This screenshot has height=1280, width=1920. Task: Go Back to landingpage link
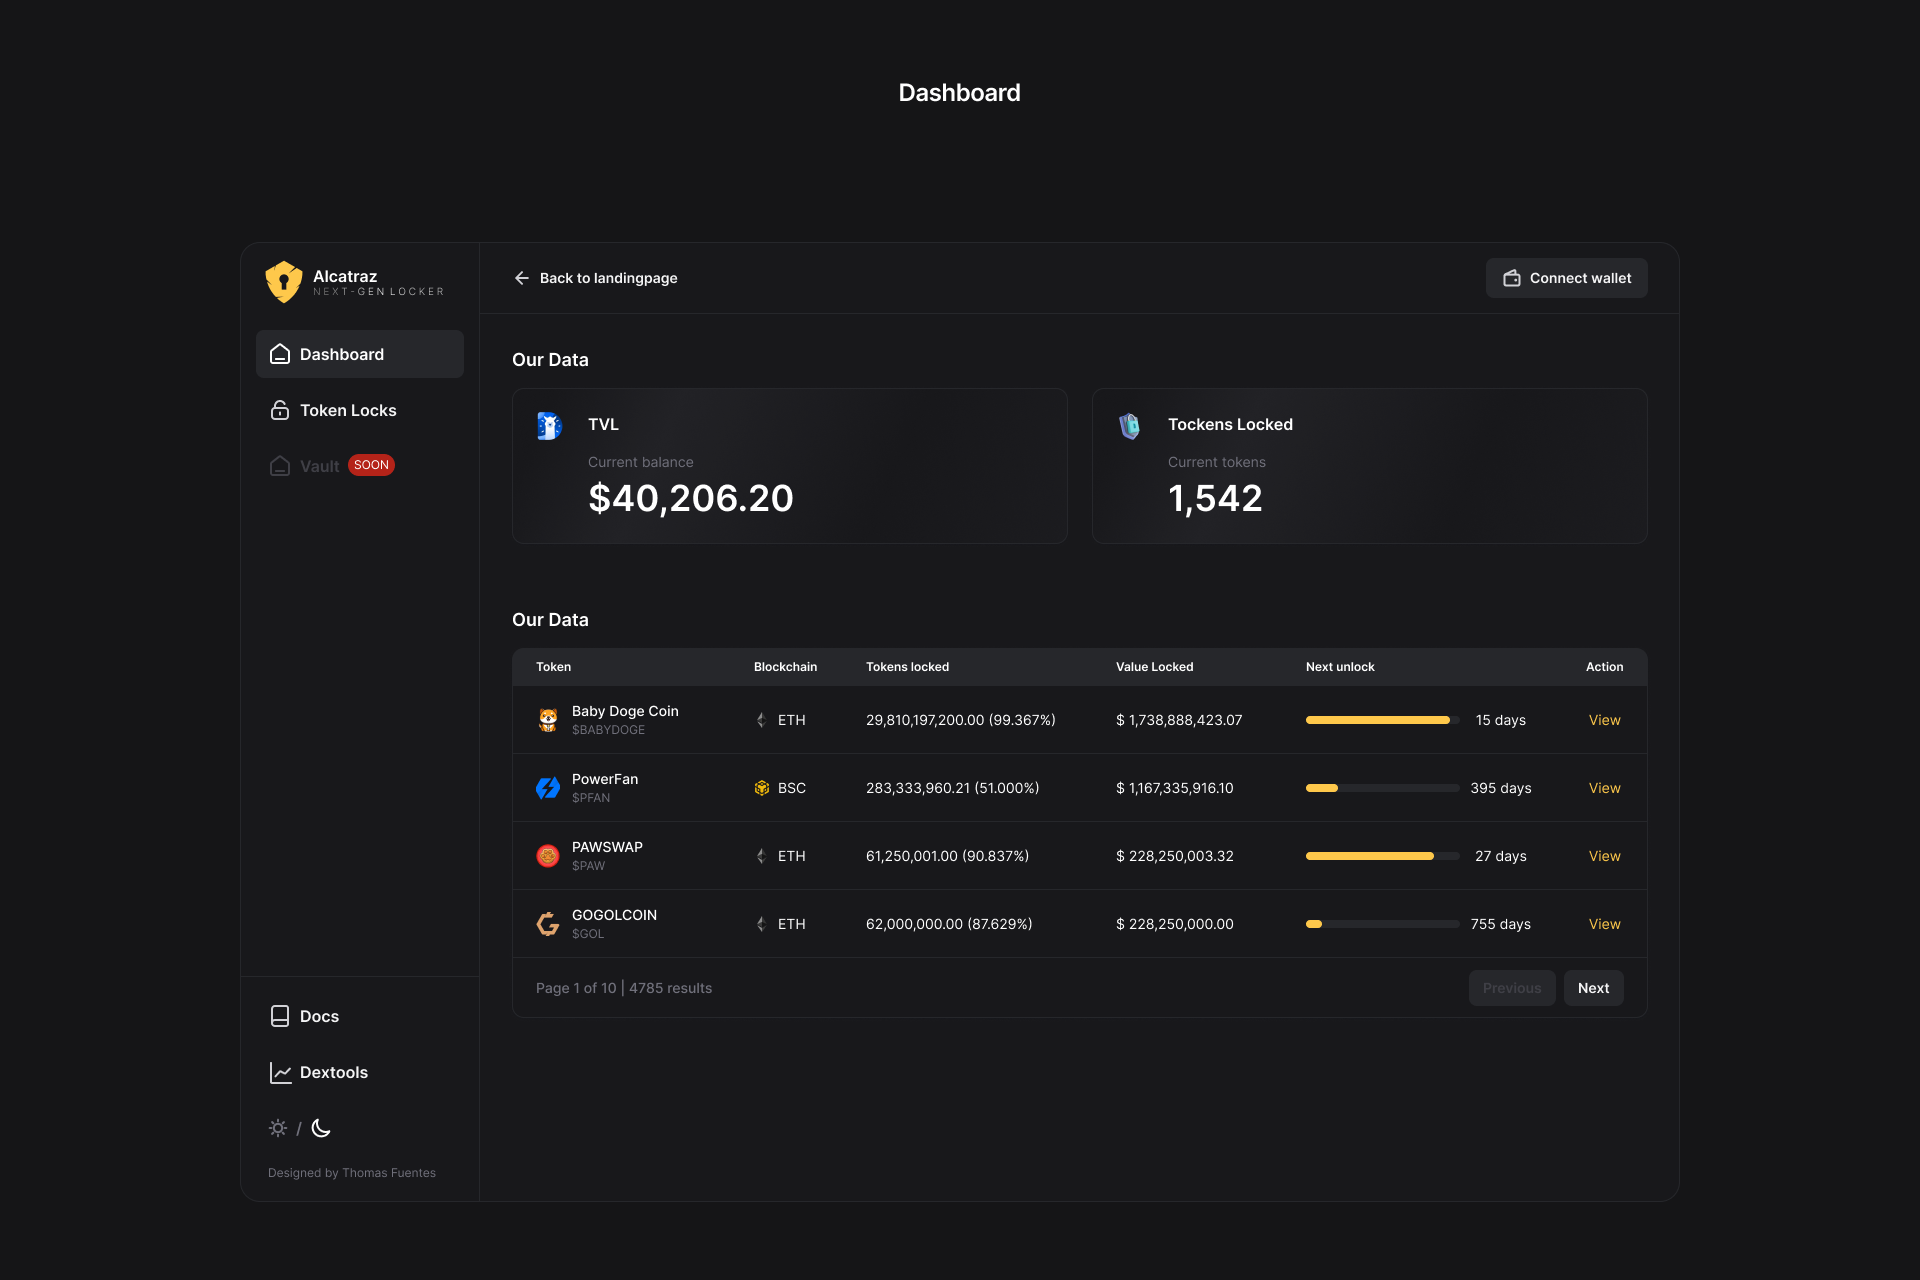[596, 278]
